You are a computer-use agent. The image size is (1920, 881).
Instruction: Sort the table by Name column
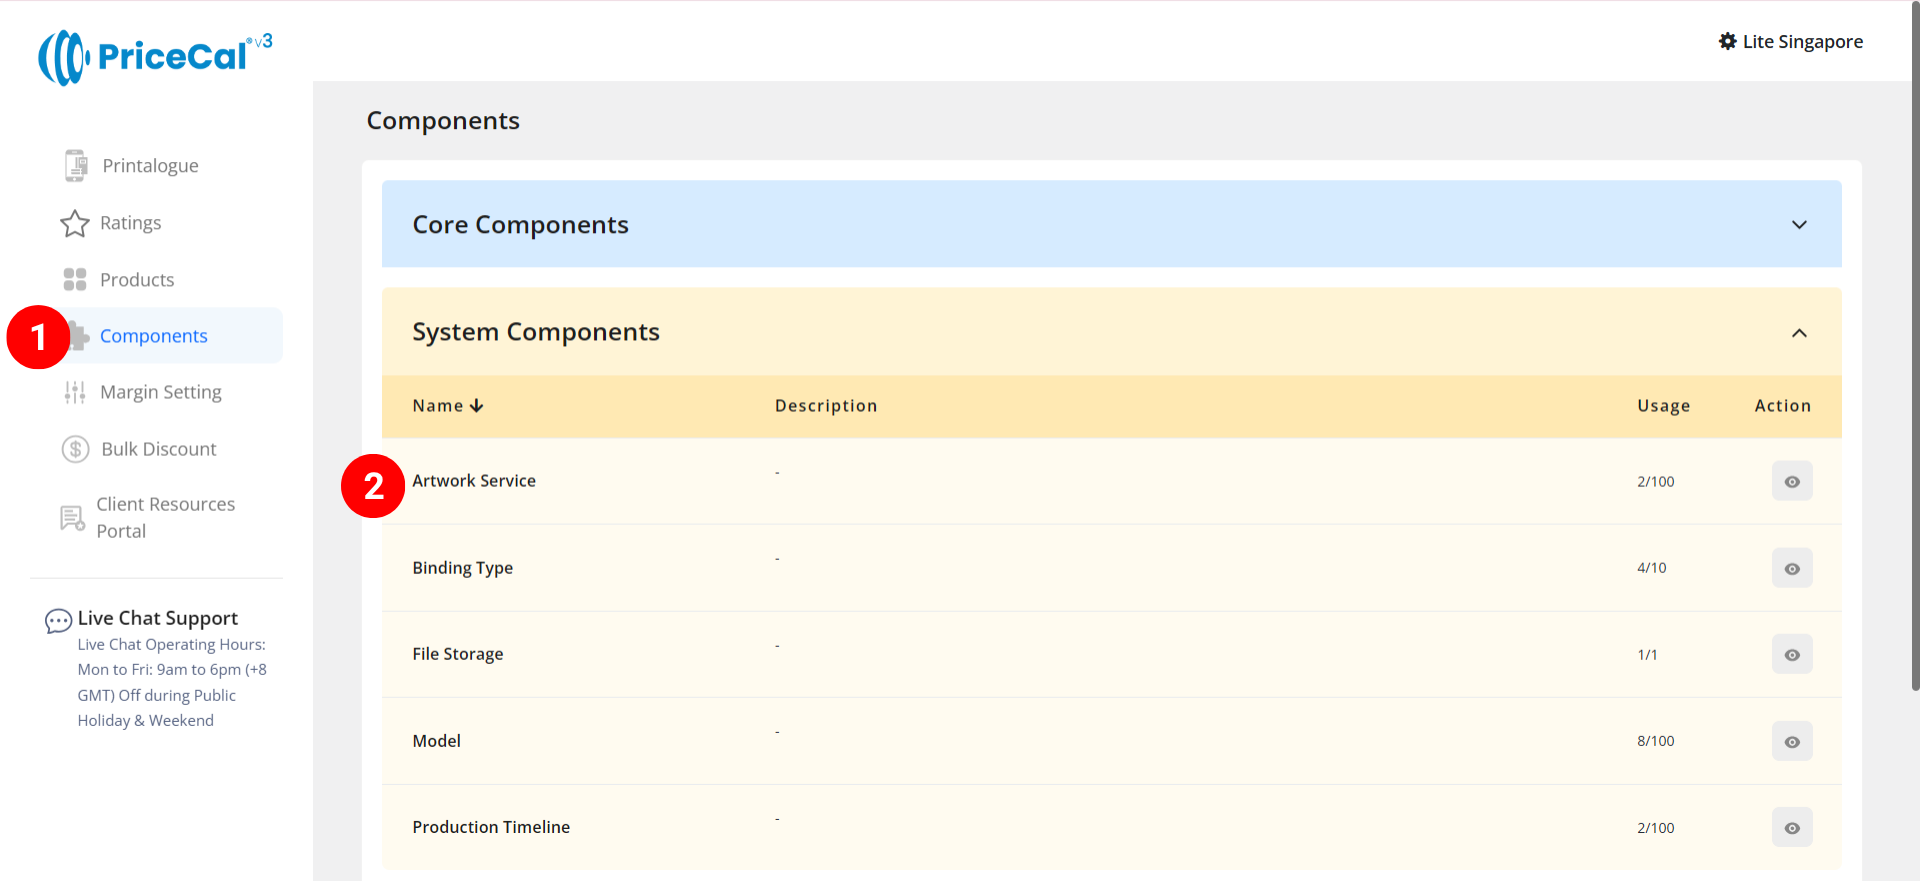click(x=447, y=406)
